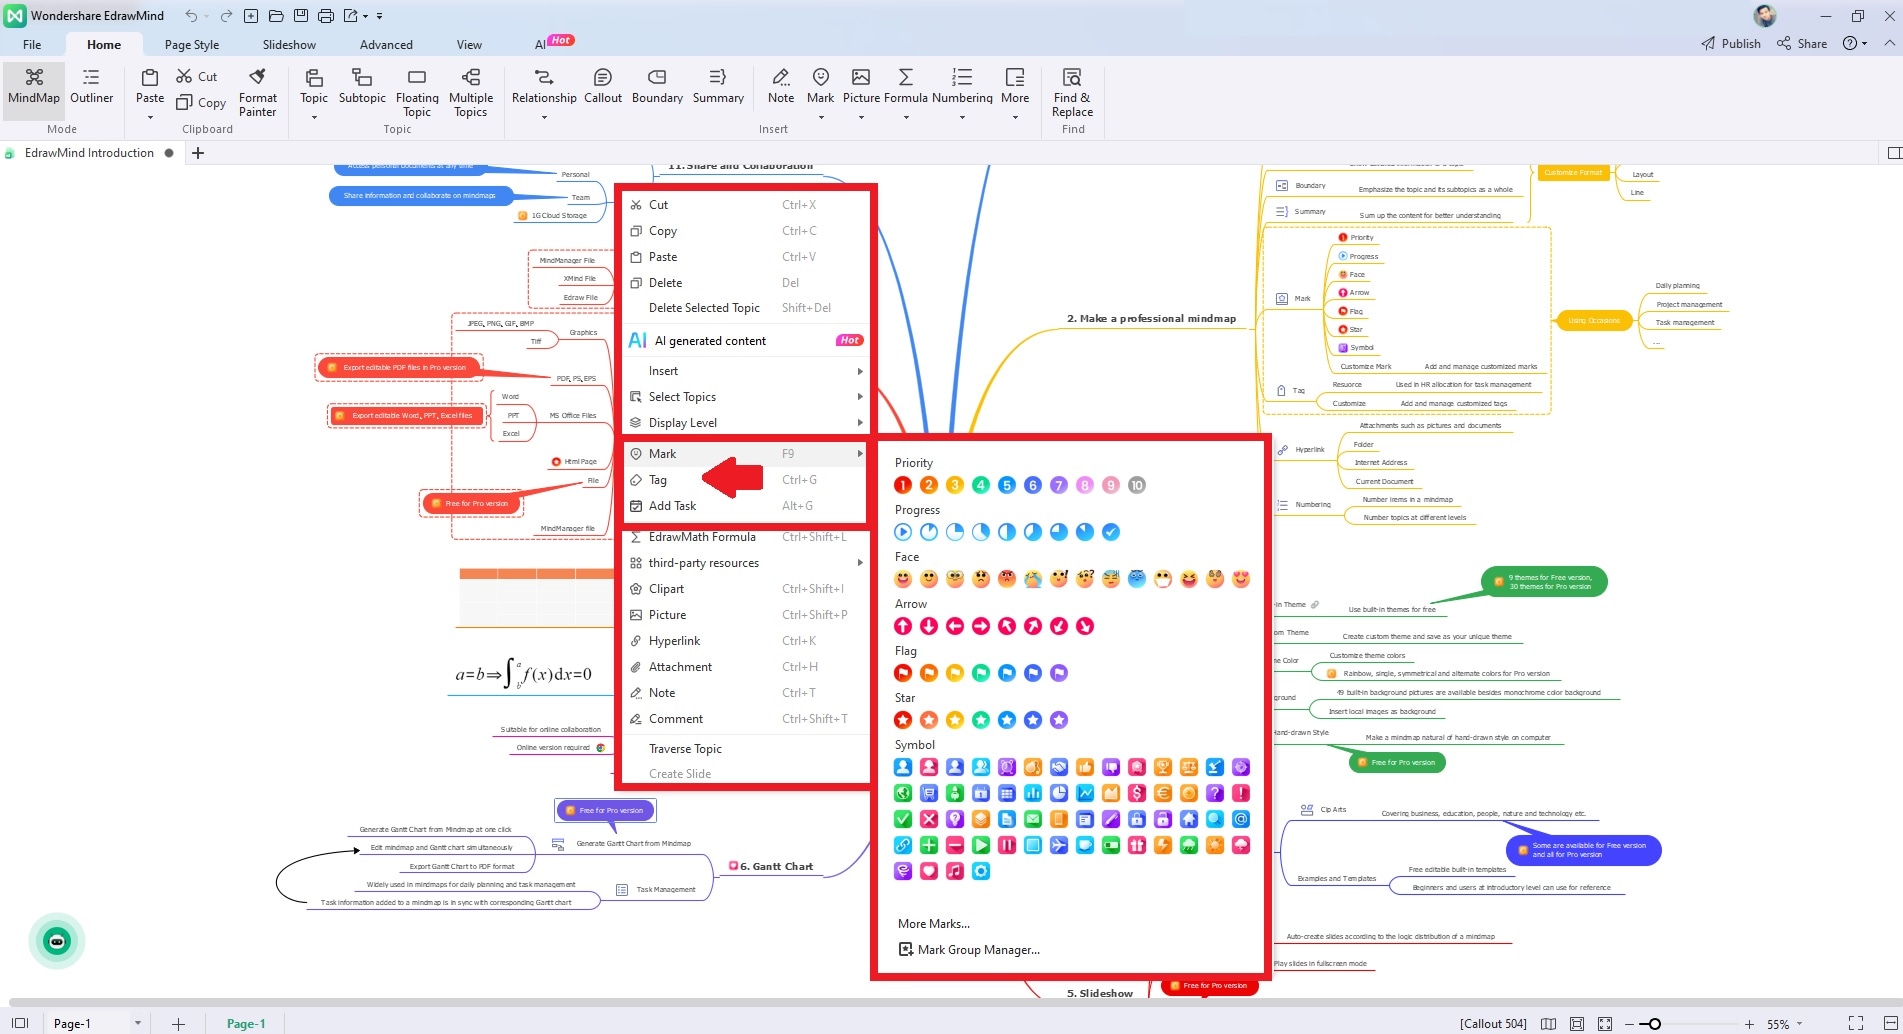Choose the red star mark

(903, 720)
